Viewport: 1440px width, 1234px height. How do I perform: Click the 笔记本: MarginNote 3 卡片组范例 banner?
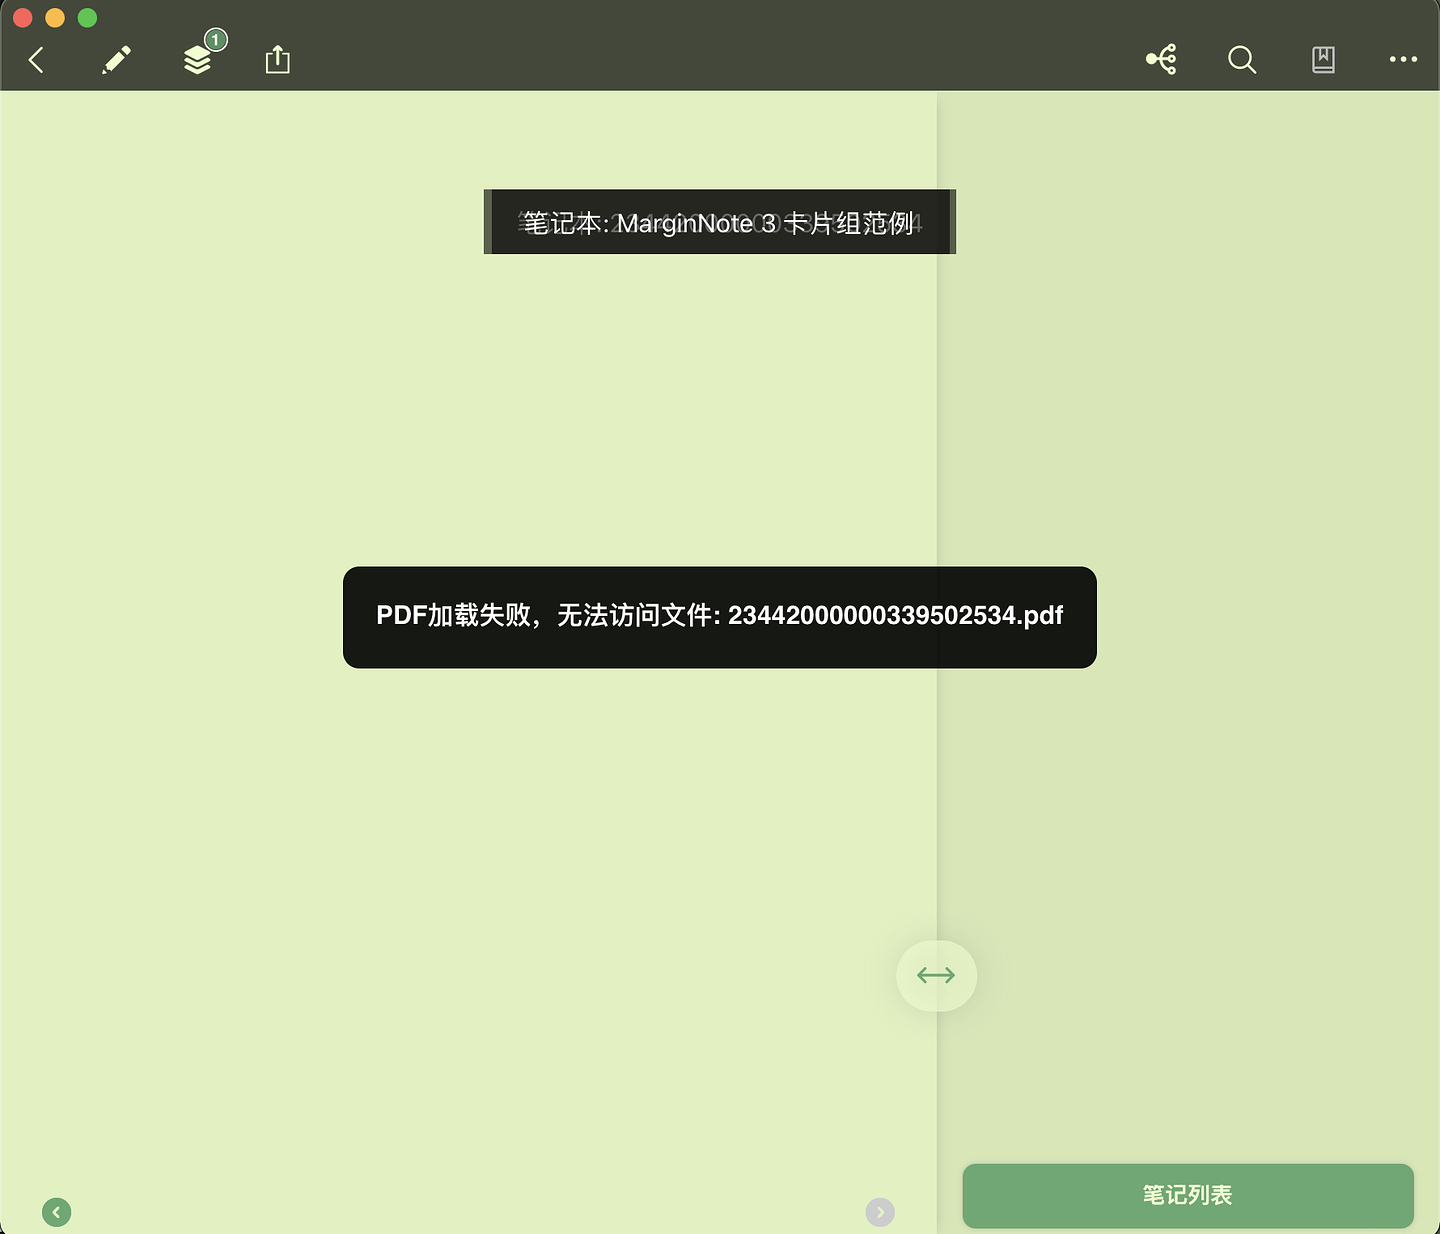(720, 221)
